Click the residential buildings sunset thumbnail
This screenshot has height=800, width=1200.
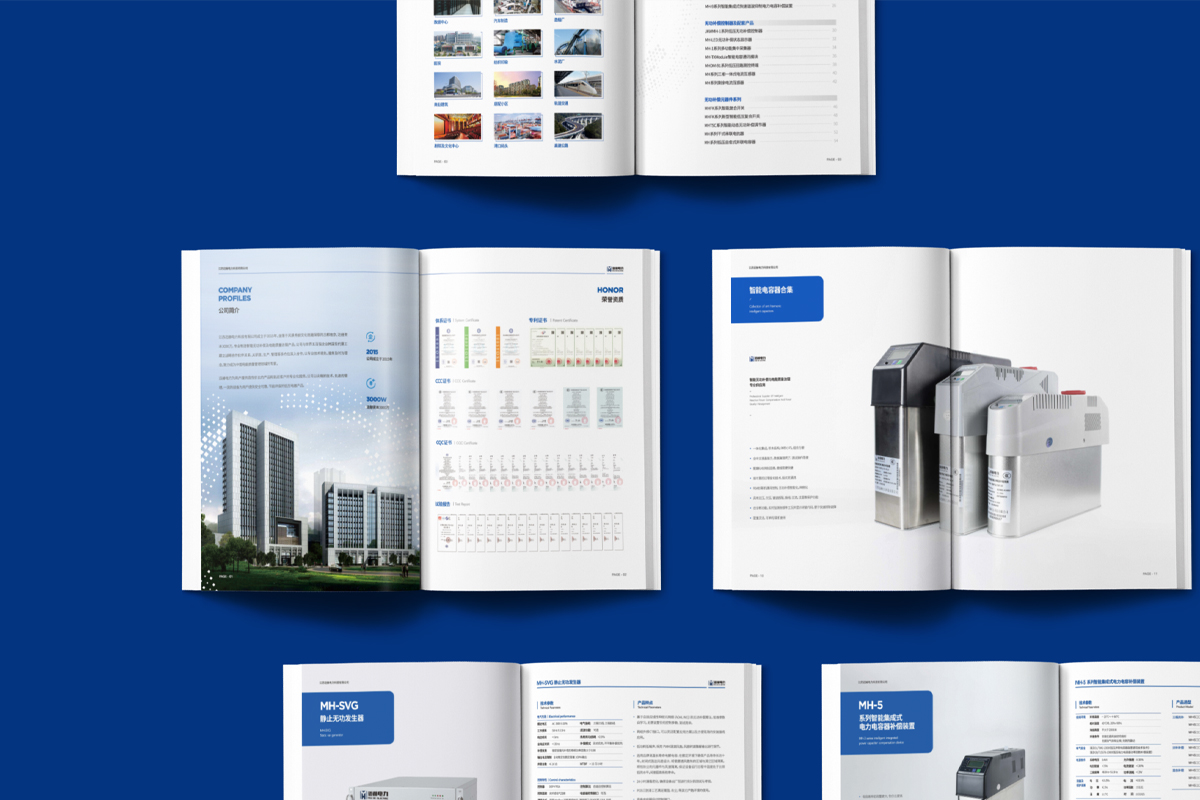click(x=517, y=84)
